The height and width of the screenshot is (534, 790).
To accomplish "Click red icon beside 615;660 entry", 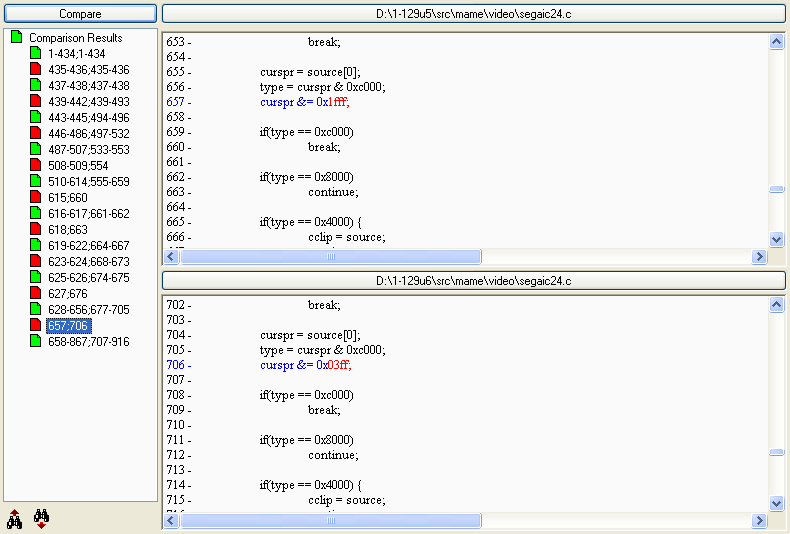I will 35,198.
